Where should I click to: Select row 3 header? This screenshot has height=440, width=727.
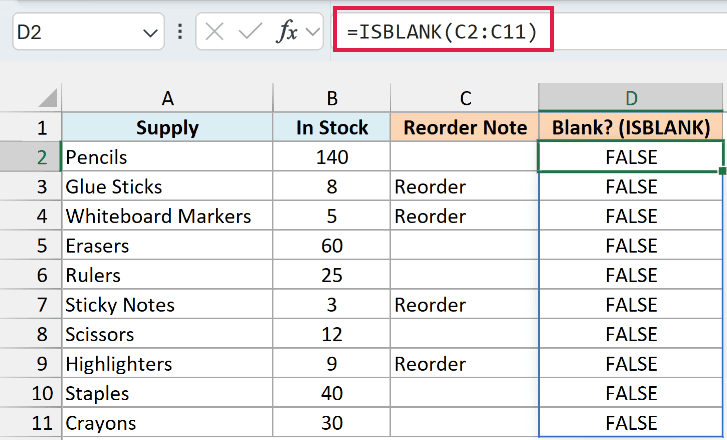tap(31, 187)
